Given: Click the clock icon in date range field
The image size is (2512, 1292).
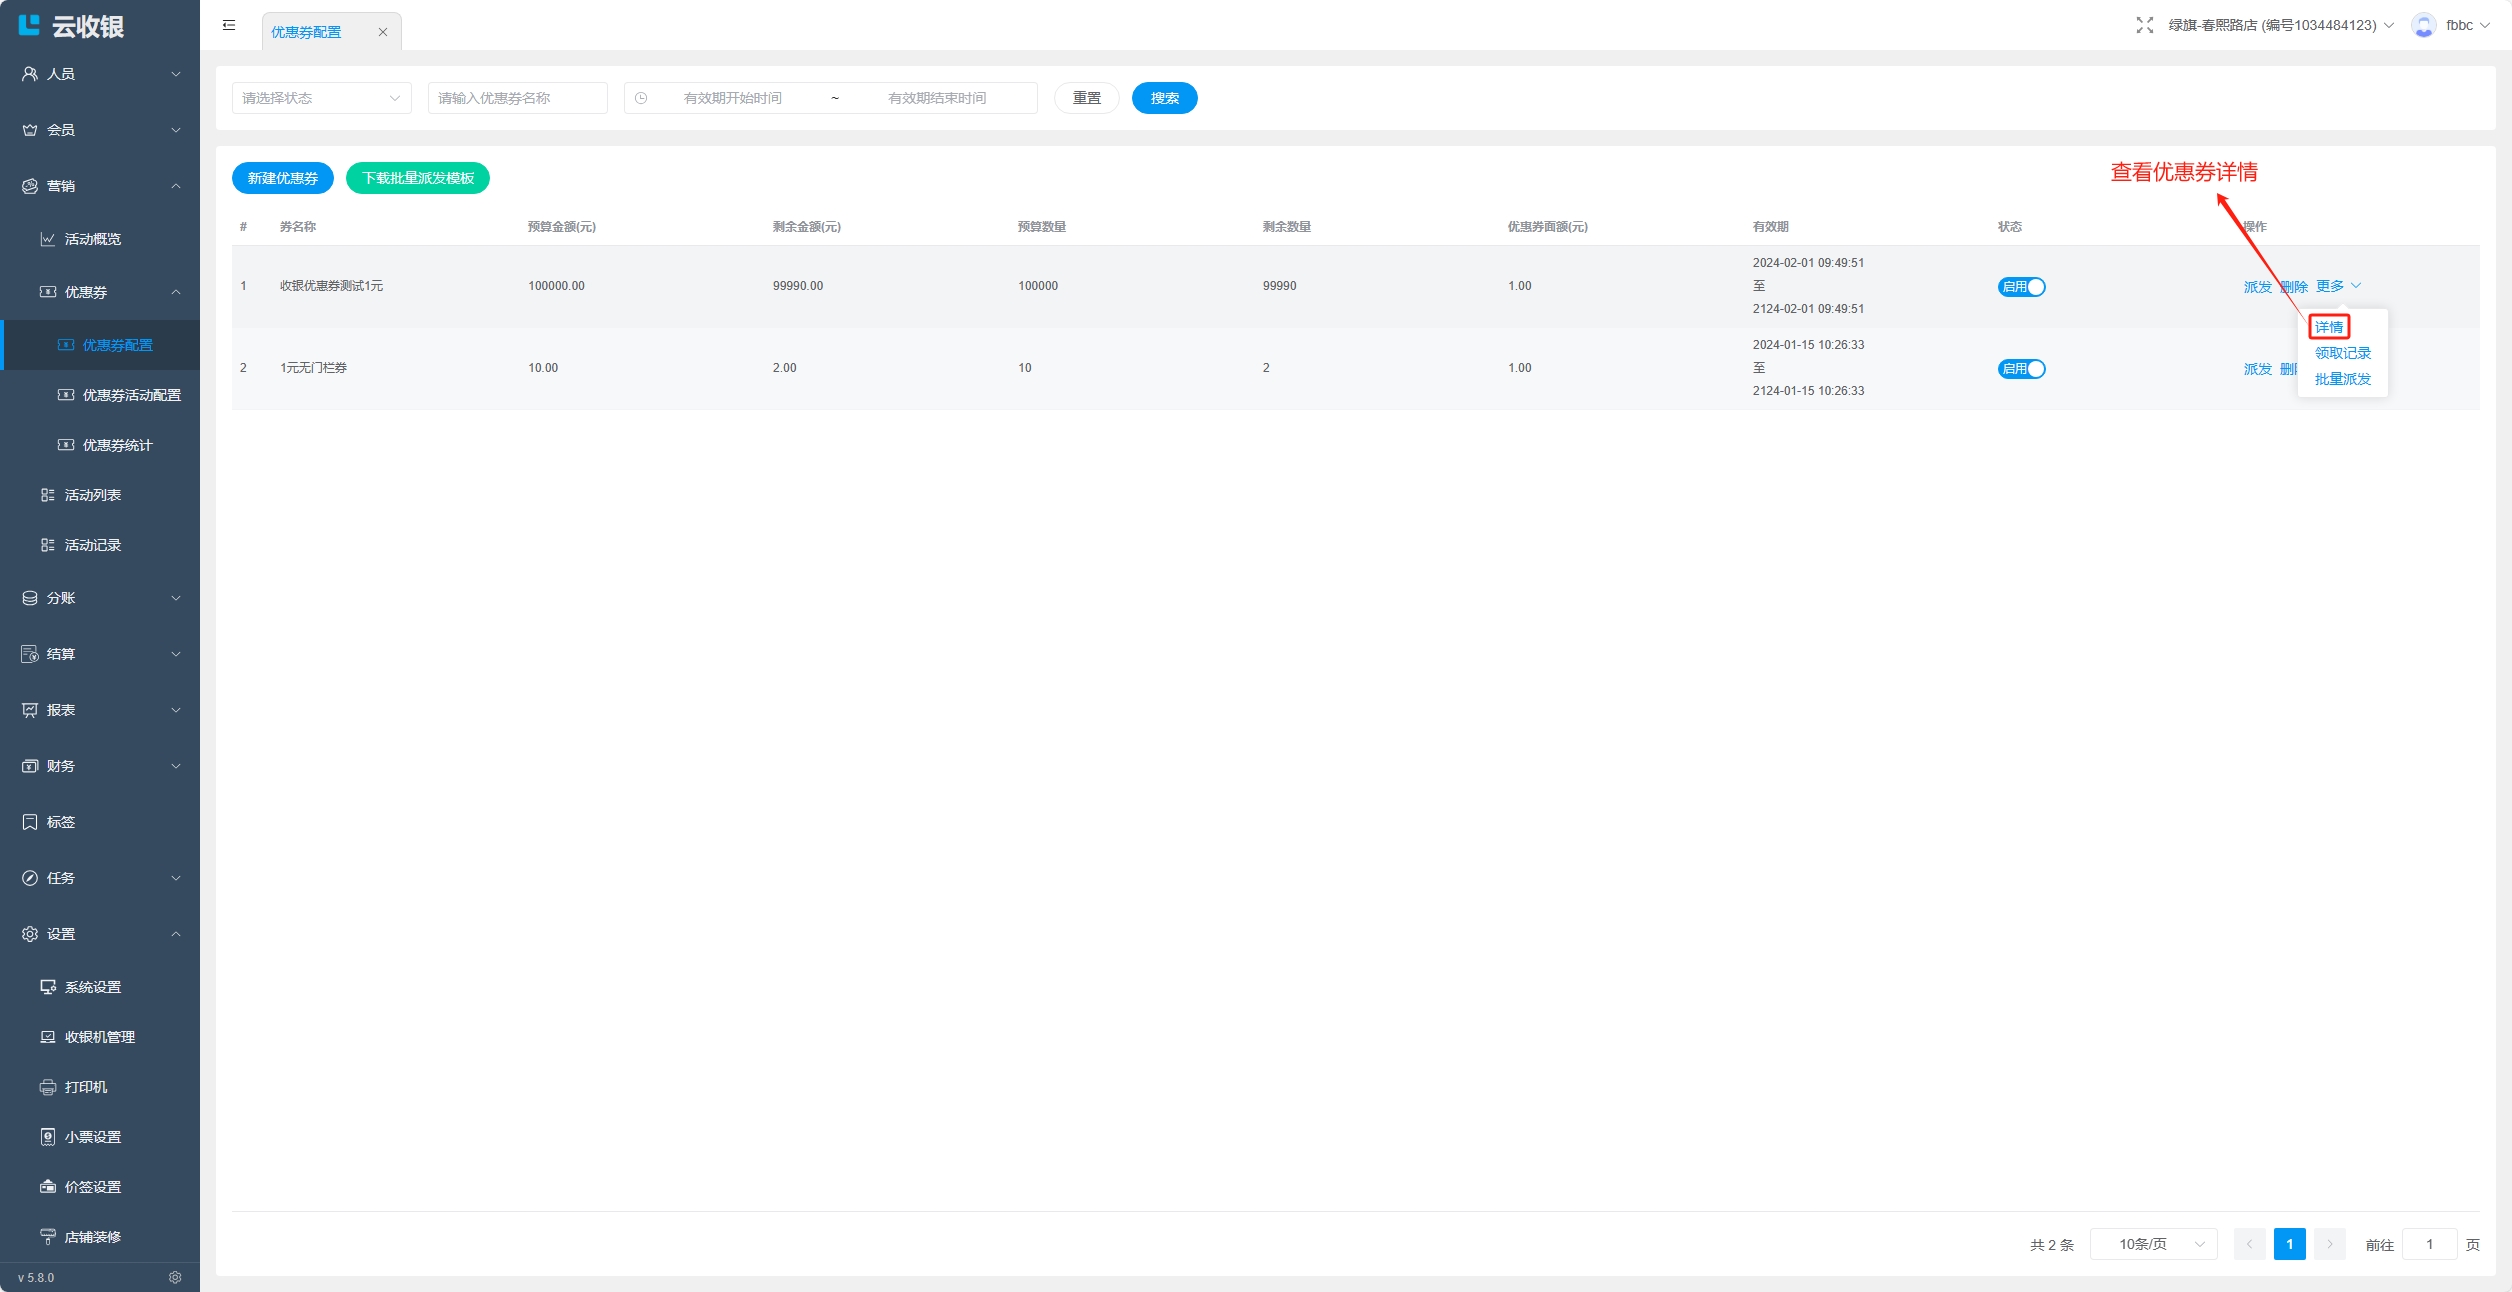Looking at the screenshot, I should click(x=641, y=98).
